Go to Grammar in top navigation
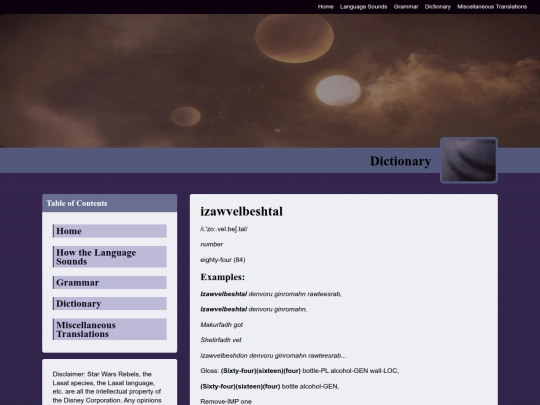 (x=406, y=7)
